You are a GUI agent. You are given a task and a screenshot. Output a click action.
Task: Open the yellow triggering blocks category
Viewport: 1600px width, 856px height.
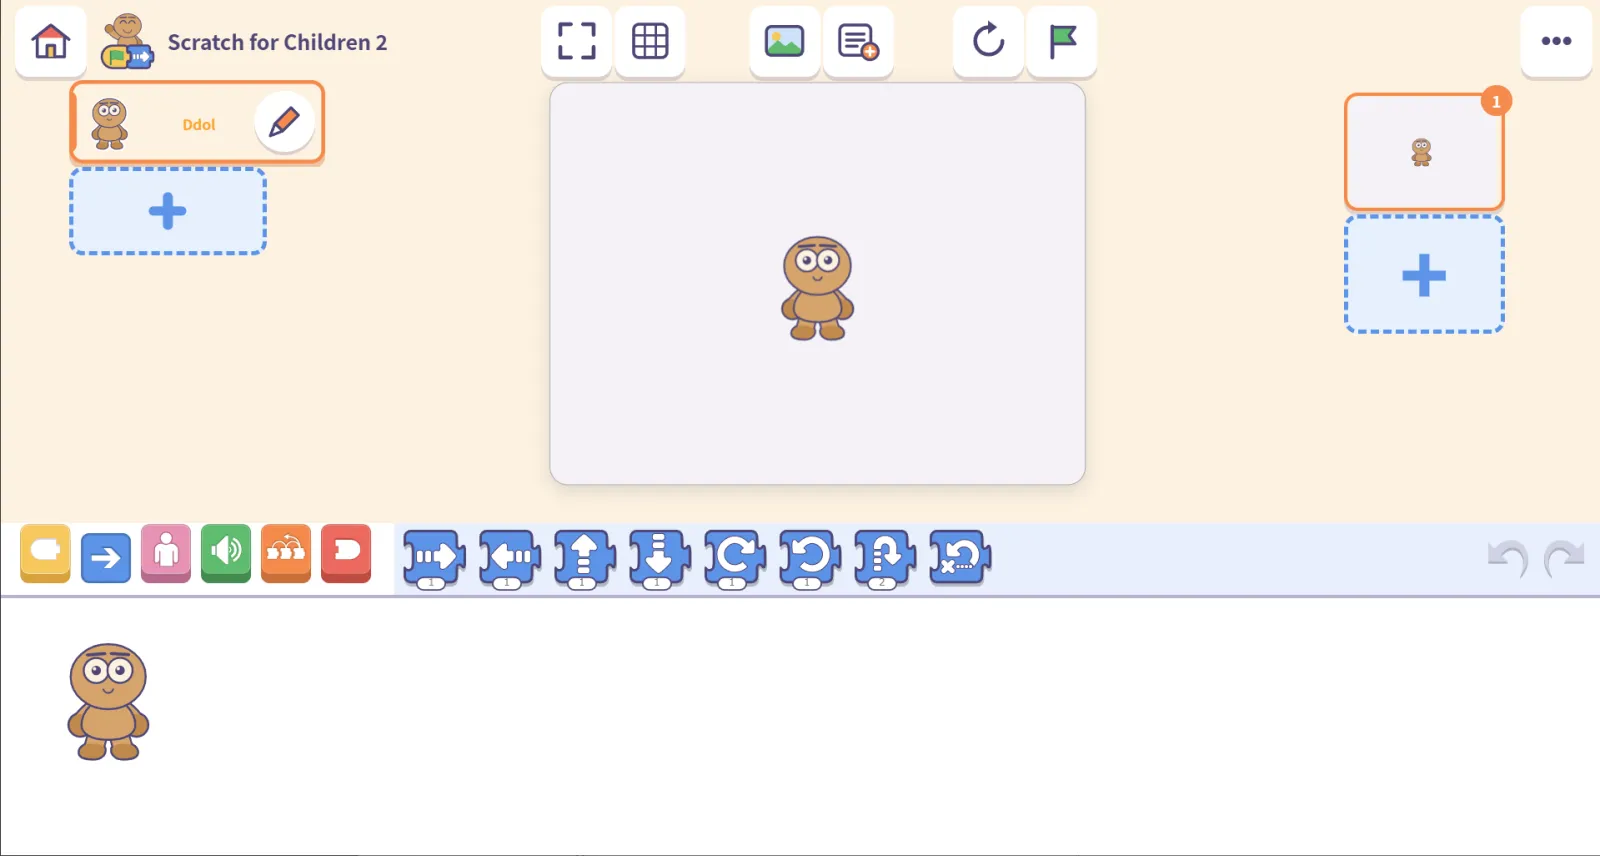(x=45, y=553)
